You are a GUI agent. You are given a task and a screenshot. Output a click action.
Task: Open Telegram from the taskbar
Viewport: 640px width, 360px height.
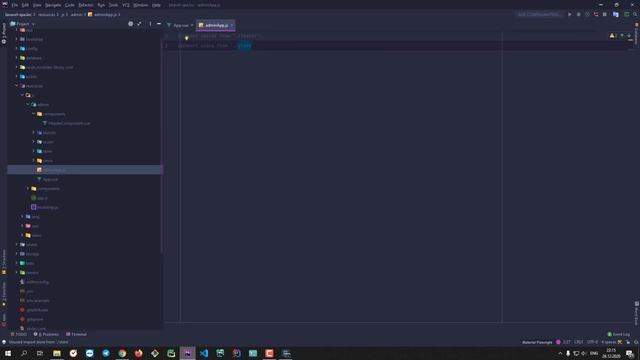[x=106, y=353]
